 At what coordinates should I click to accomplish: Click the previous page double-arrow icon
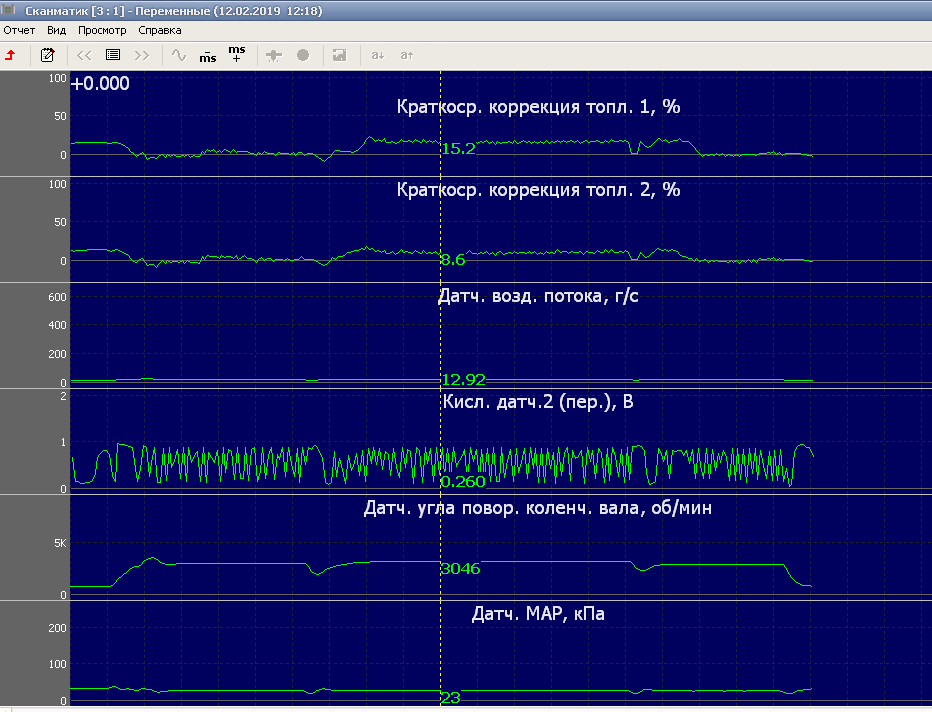coord(84,55)
